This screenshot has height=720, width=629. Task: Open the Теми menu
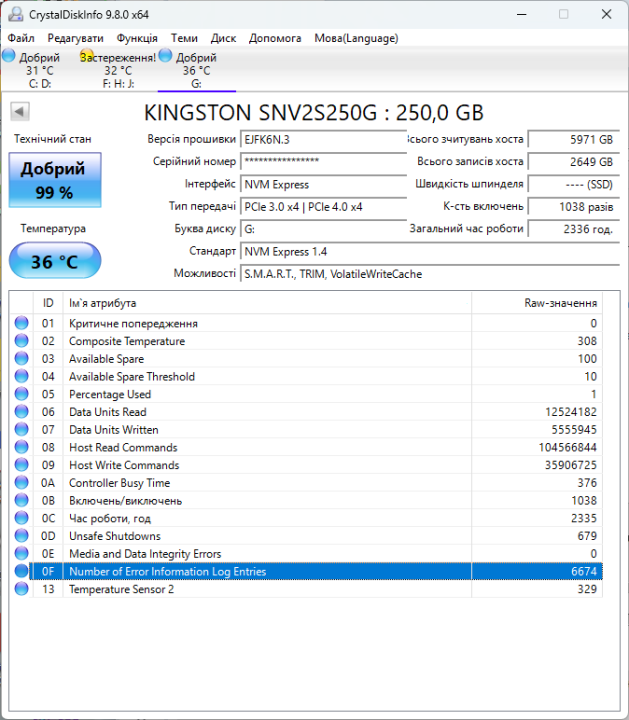184,38
